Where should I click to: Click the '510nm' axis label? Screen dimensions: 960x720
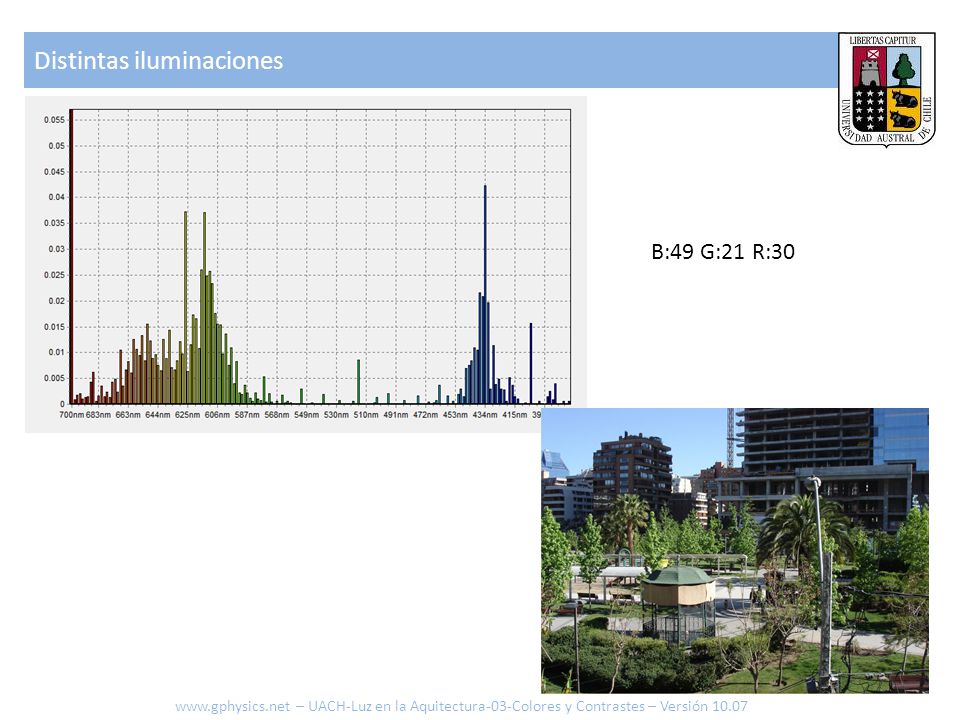coord(366,415)
